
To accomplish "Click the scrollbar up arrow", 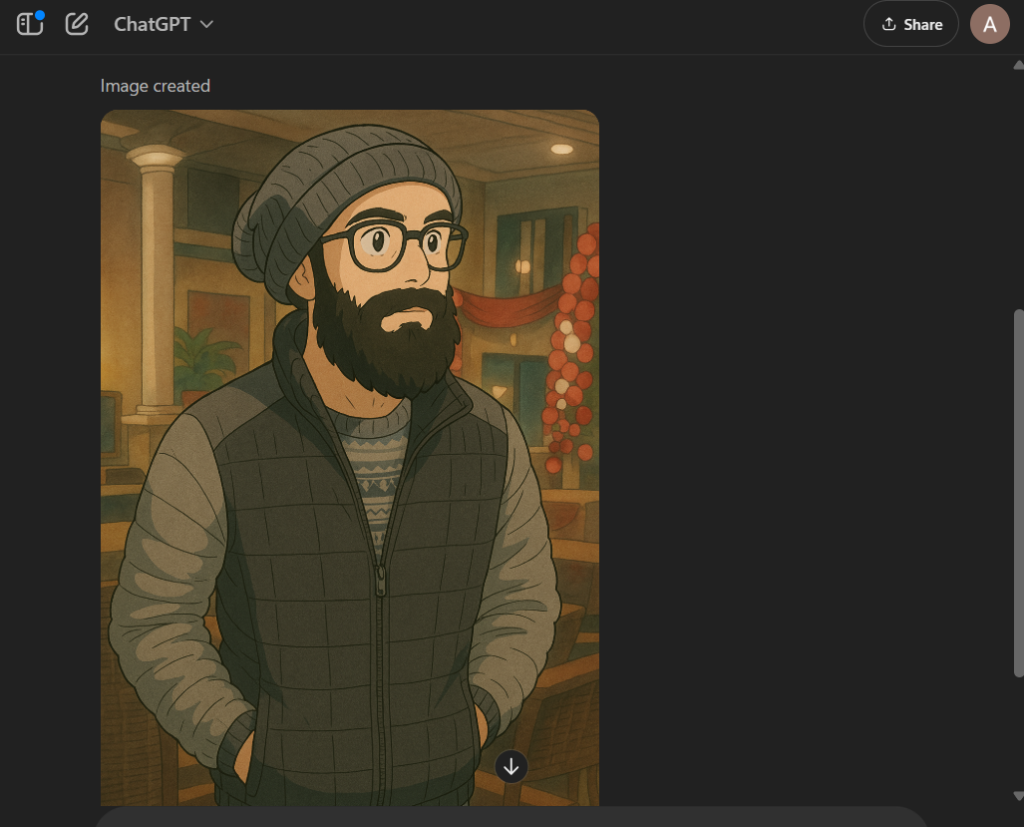I will tap(1017, 63).
